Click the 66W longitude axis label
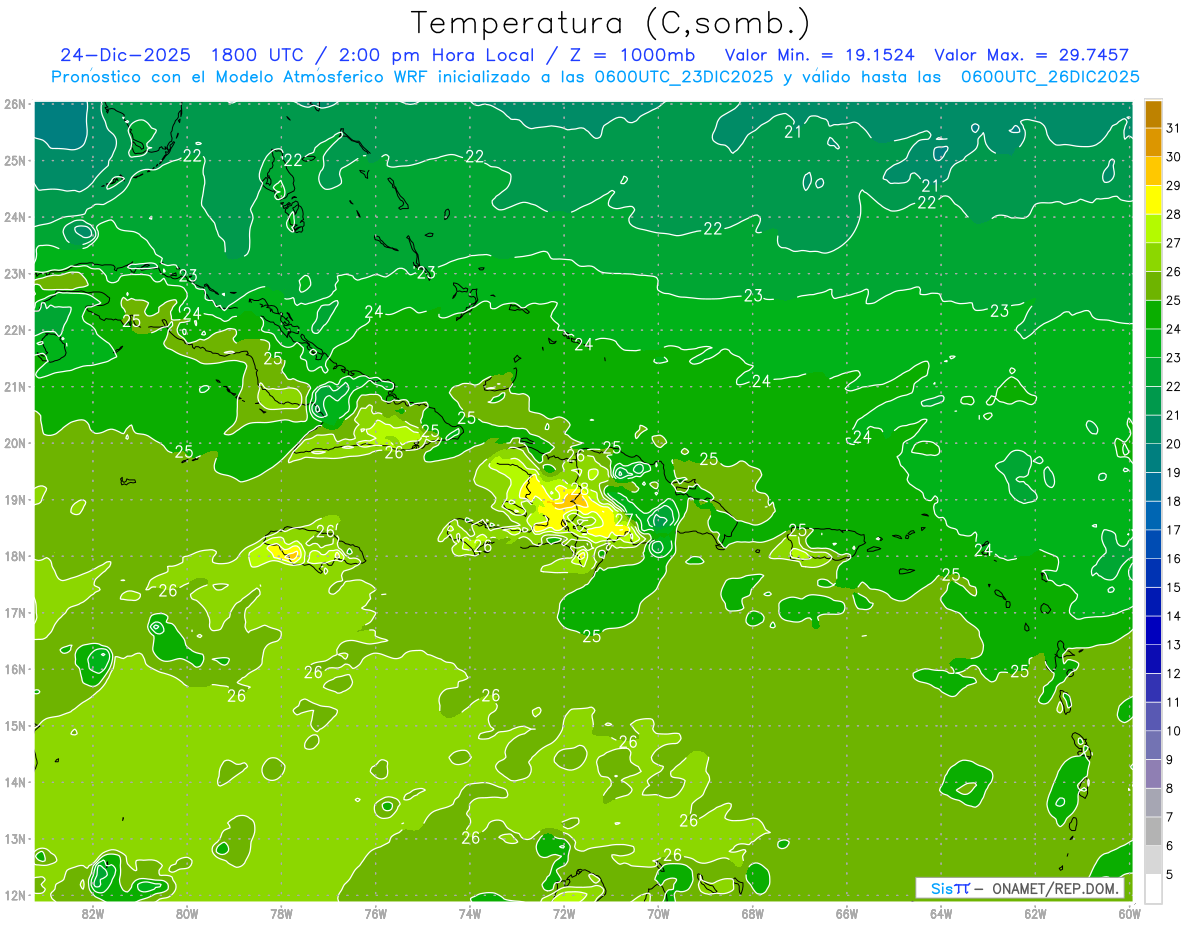This screenshot has height=927, width=1200. 847,913
